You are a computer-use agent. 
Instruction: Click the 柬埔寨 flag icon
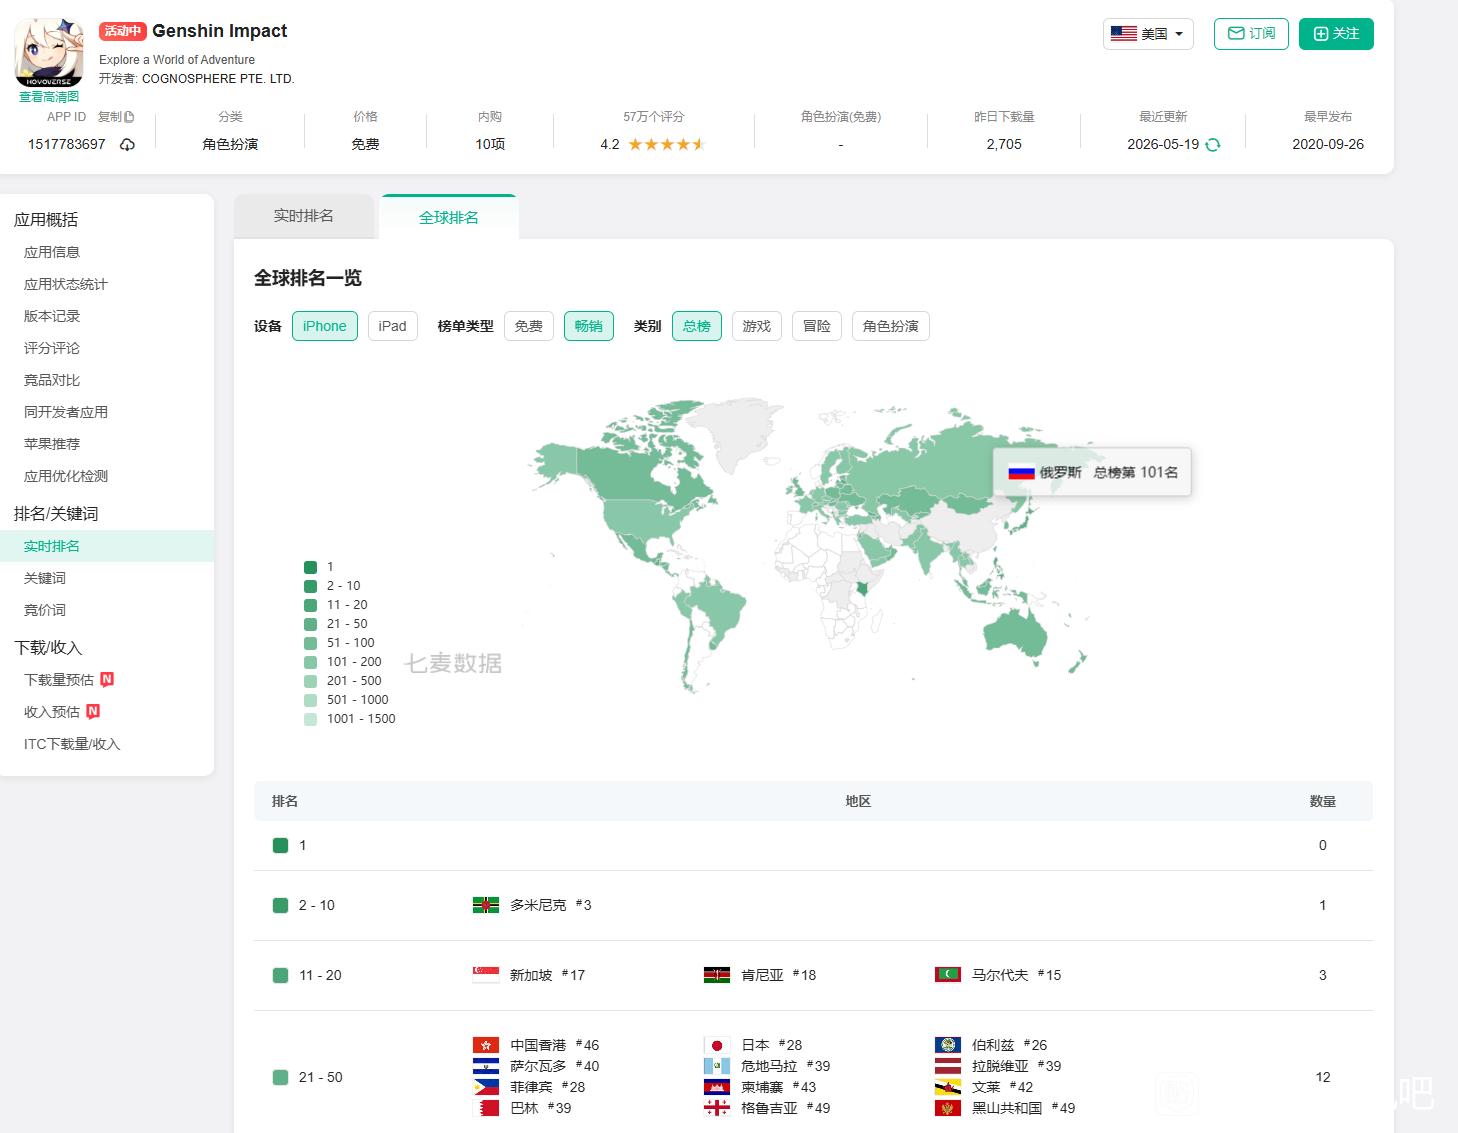(717, 1087)
